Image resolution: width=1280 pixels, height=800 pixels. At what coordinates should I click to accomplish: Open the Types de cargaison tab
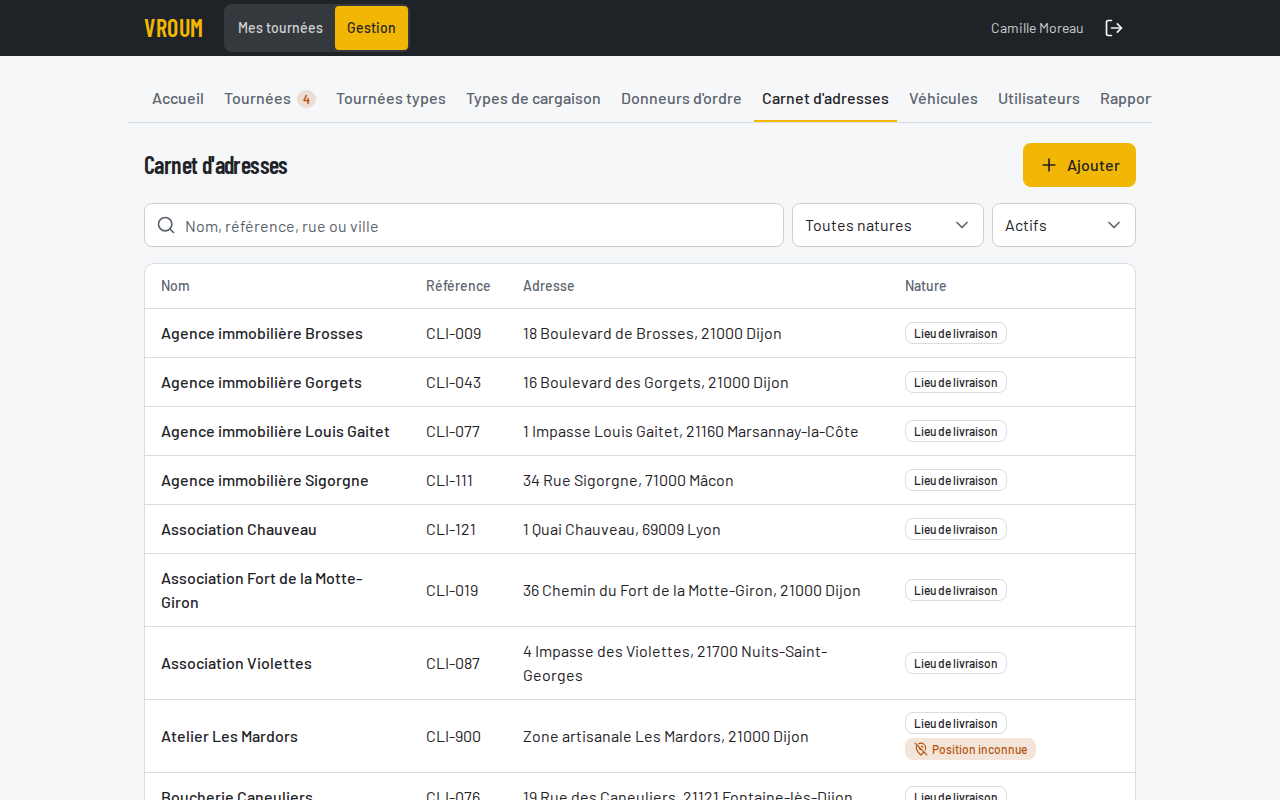533,98
